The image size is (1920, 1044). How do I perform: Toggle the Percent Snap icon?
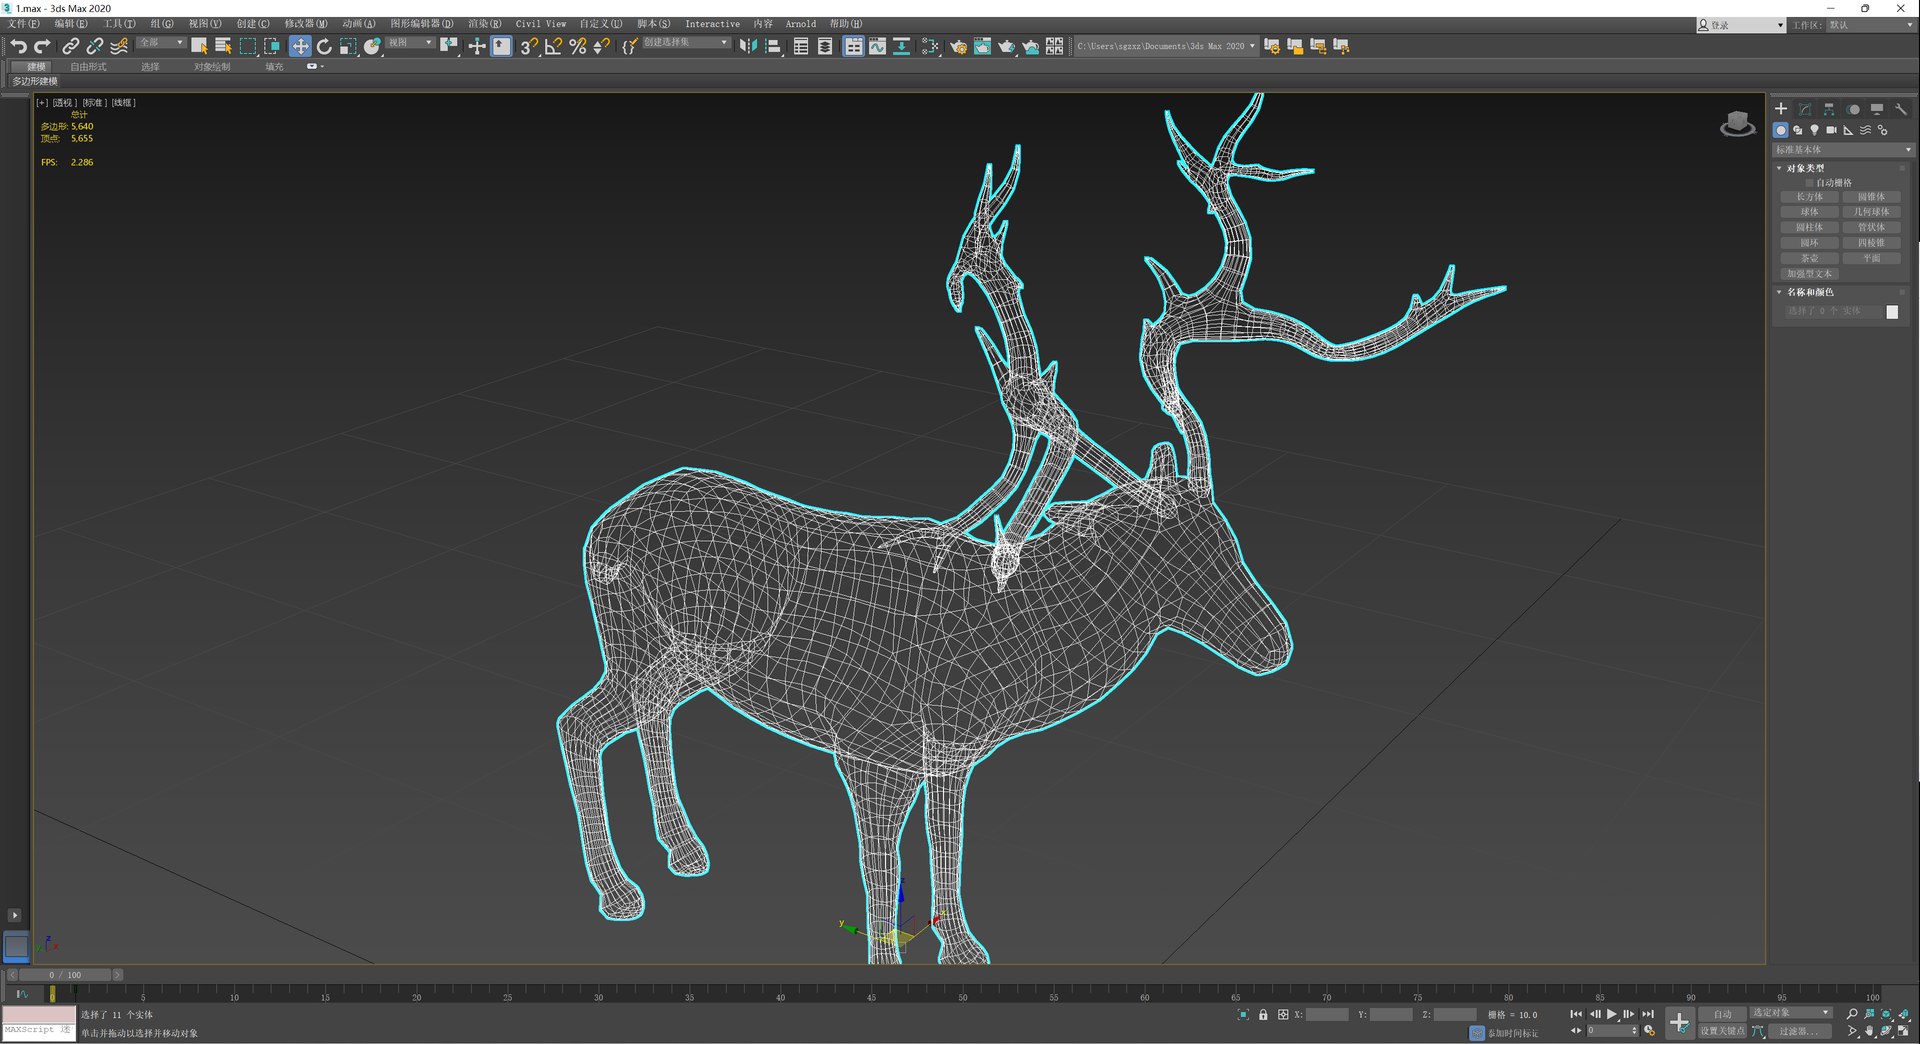[x=577, y=46]
